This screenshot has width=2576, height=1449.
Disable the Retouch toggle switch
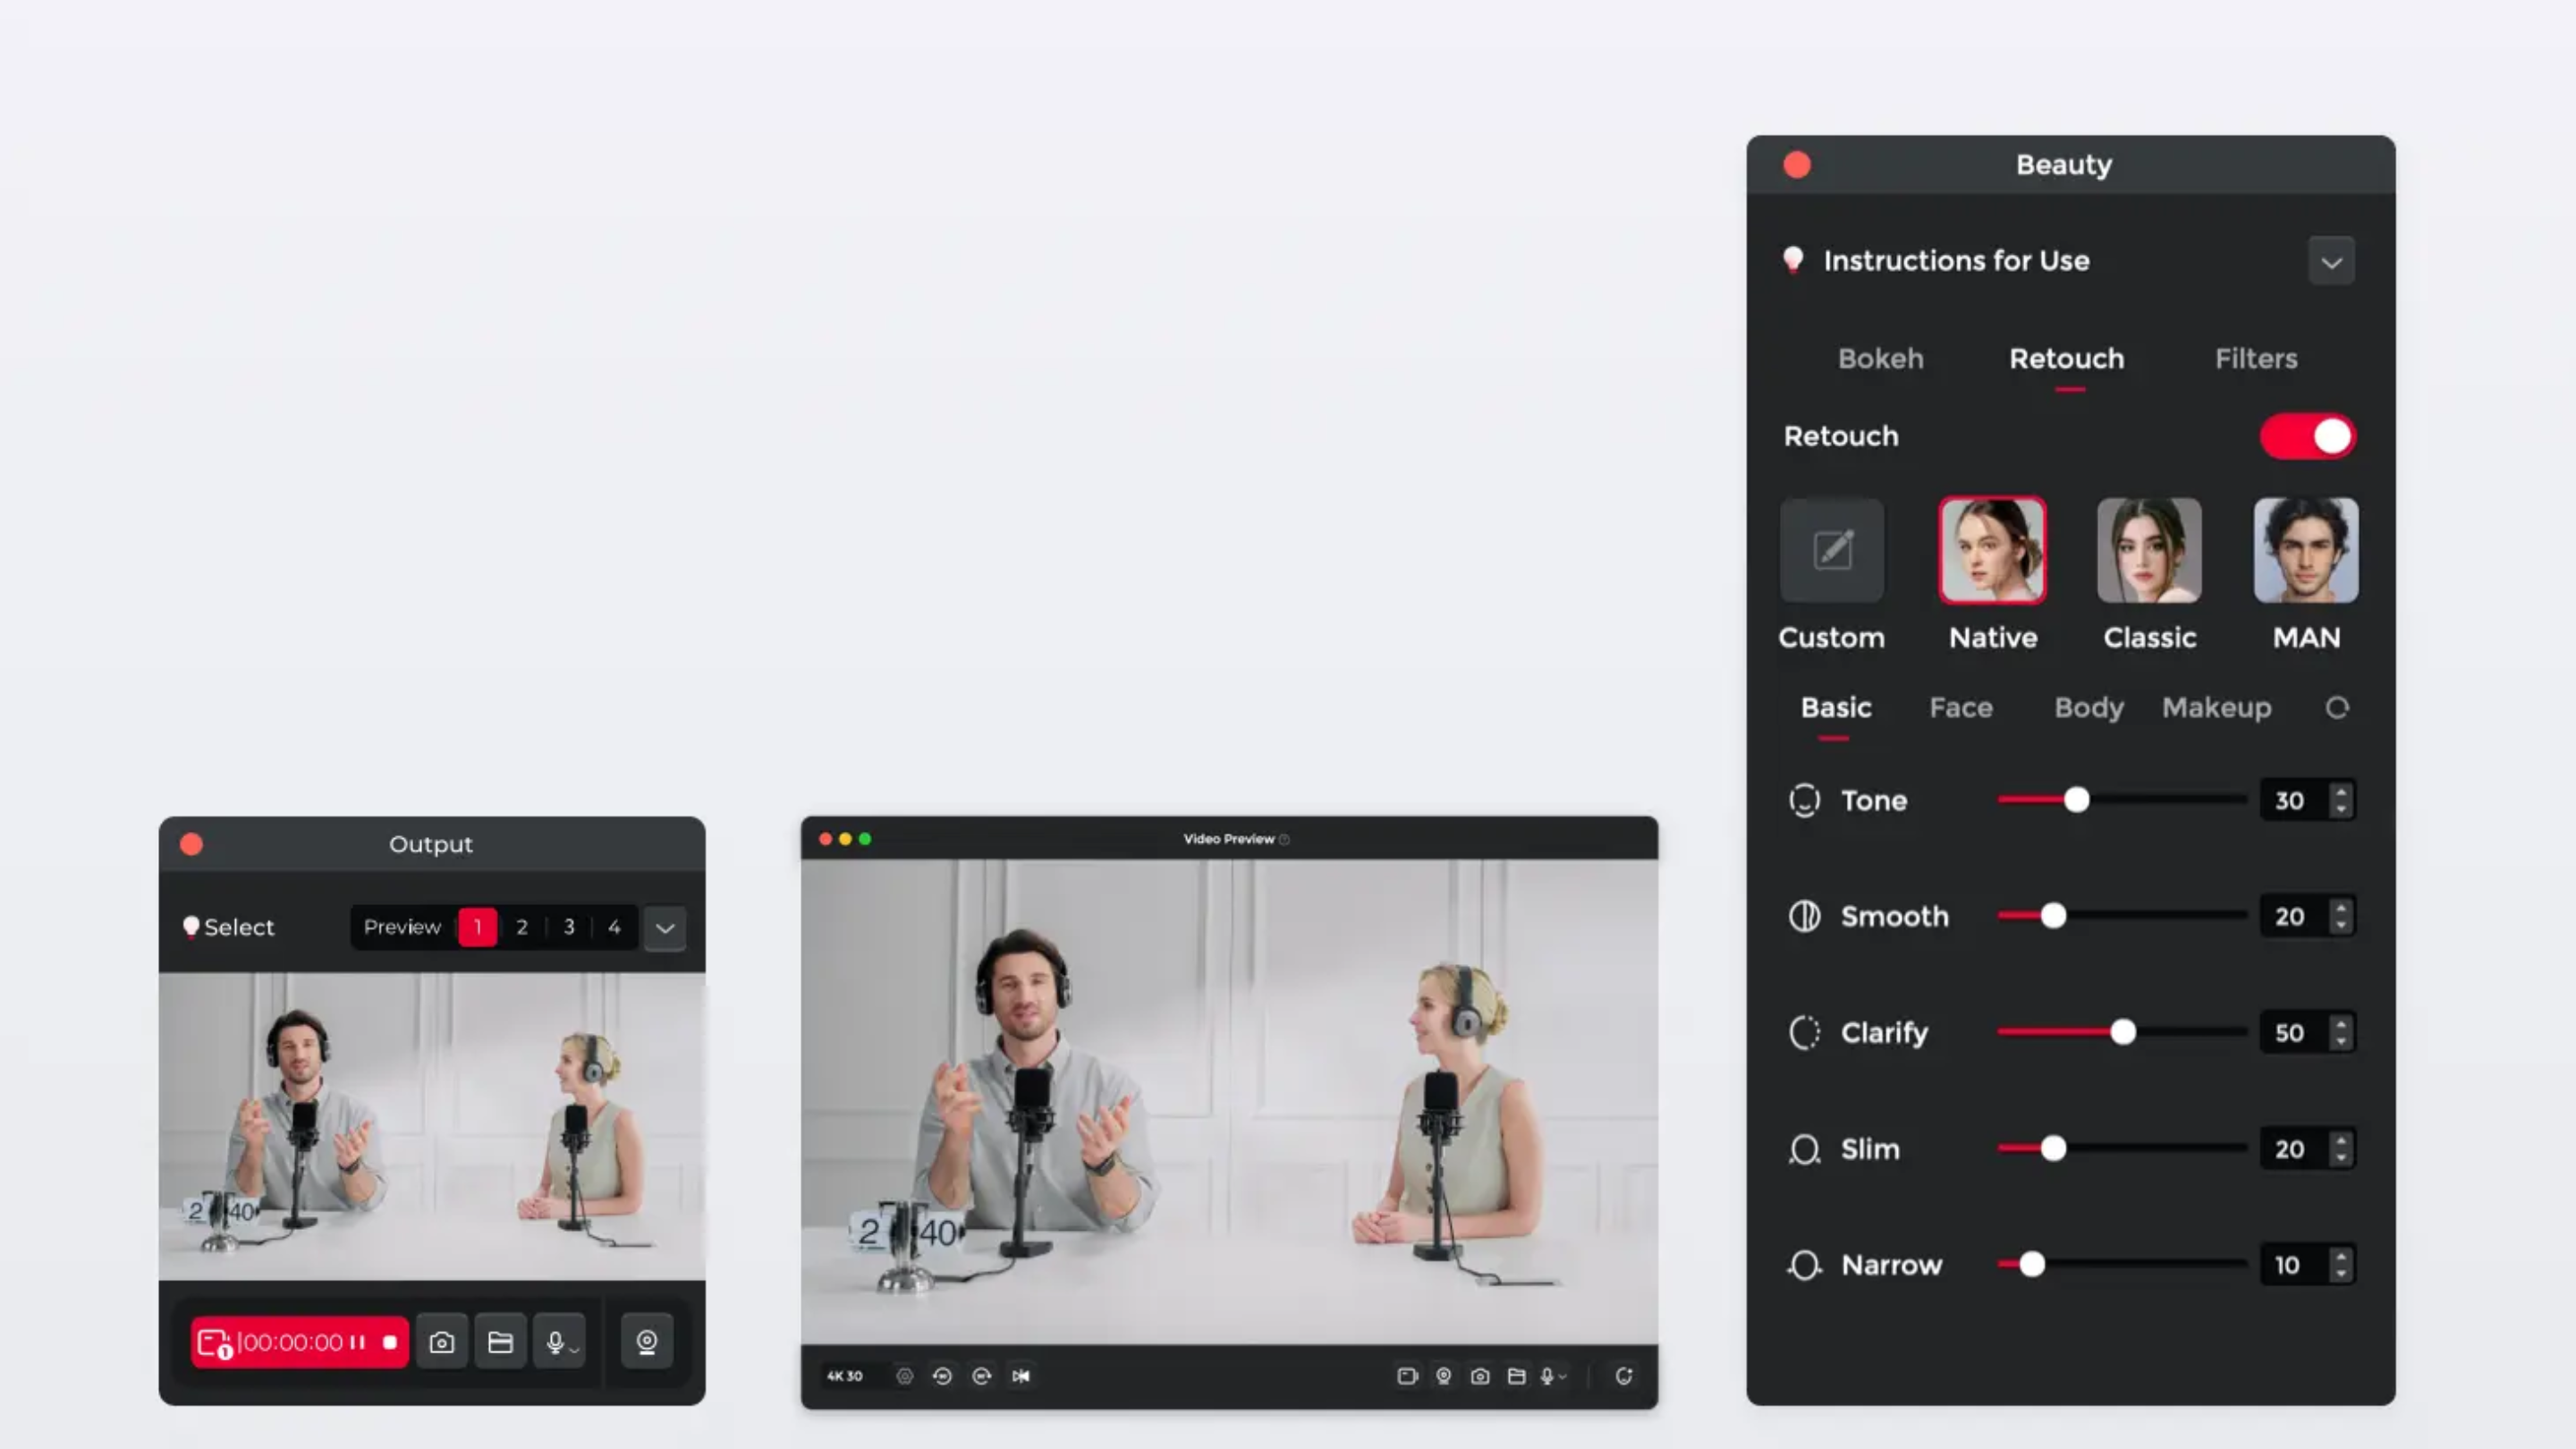2308,436
